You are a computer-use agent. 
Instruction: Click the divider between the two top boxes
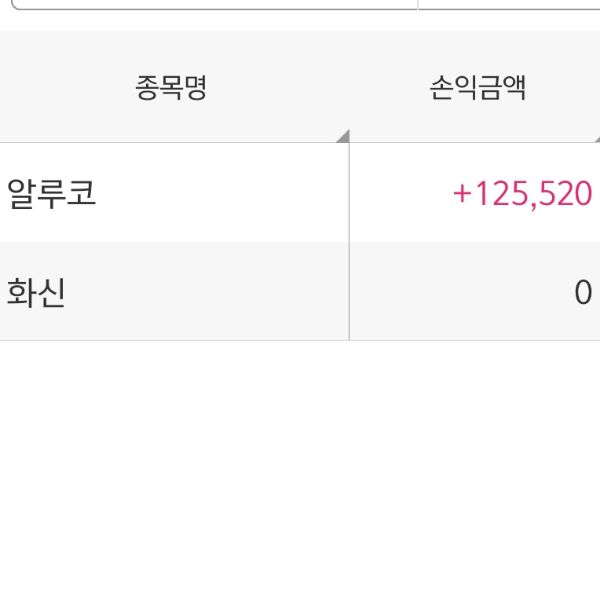[x=417, y=4]
